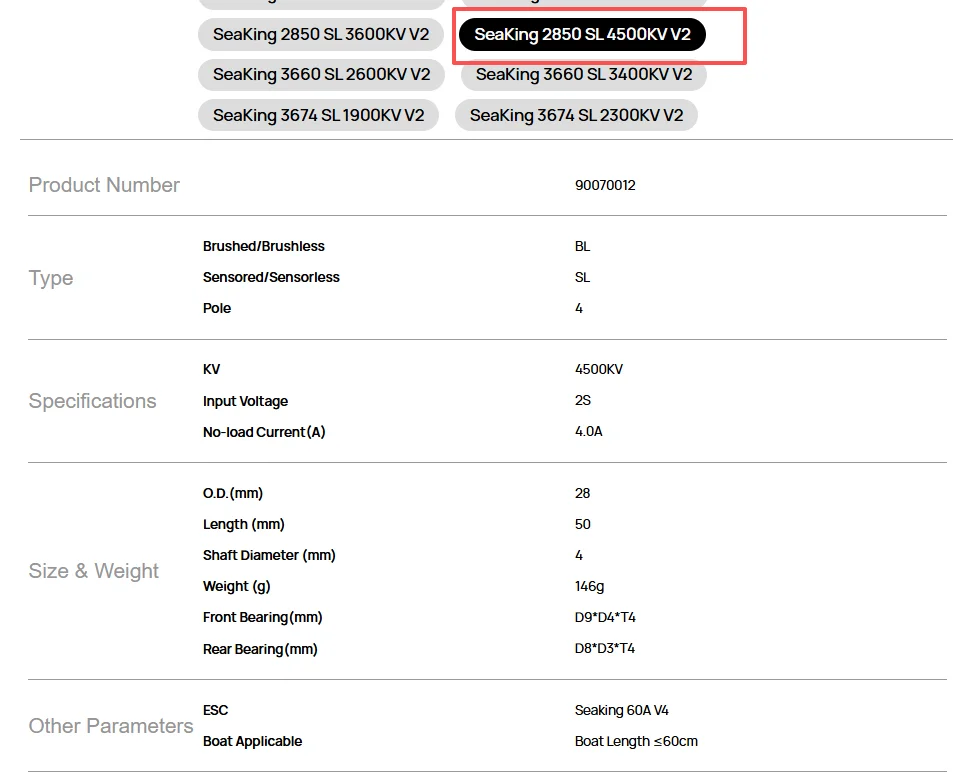Click the D8*D3*T4 bearing value
The width and height of the screenshot is (953, 776).
(x=605, y=648)
